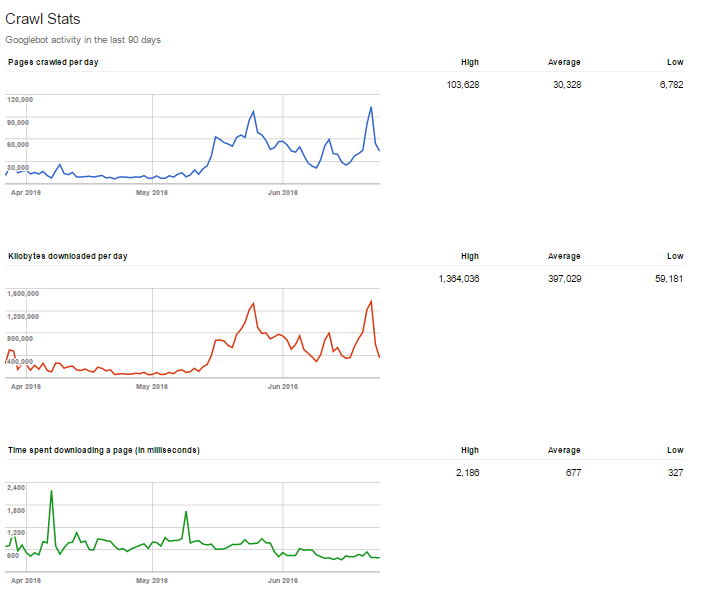Screen dimensions: 727x593
Task: Click the high value 1,364,036
Action: point(458,279)
